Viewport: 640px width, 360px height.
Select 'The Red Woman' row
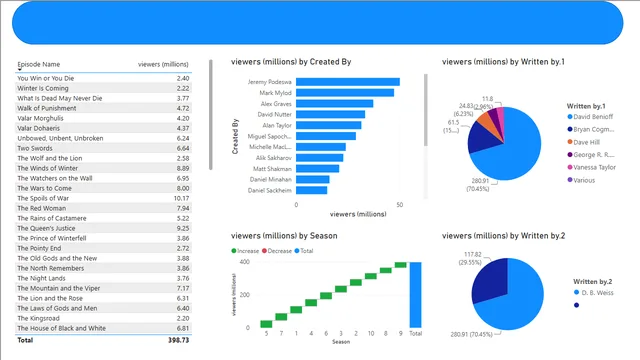tap(103, 208)
